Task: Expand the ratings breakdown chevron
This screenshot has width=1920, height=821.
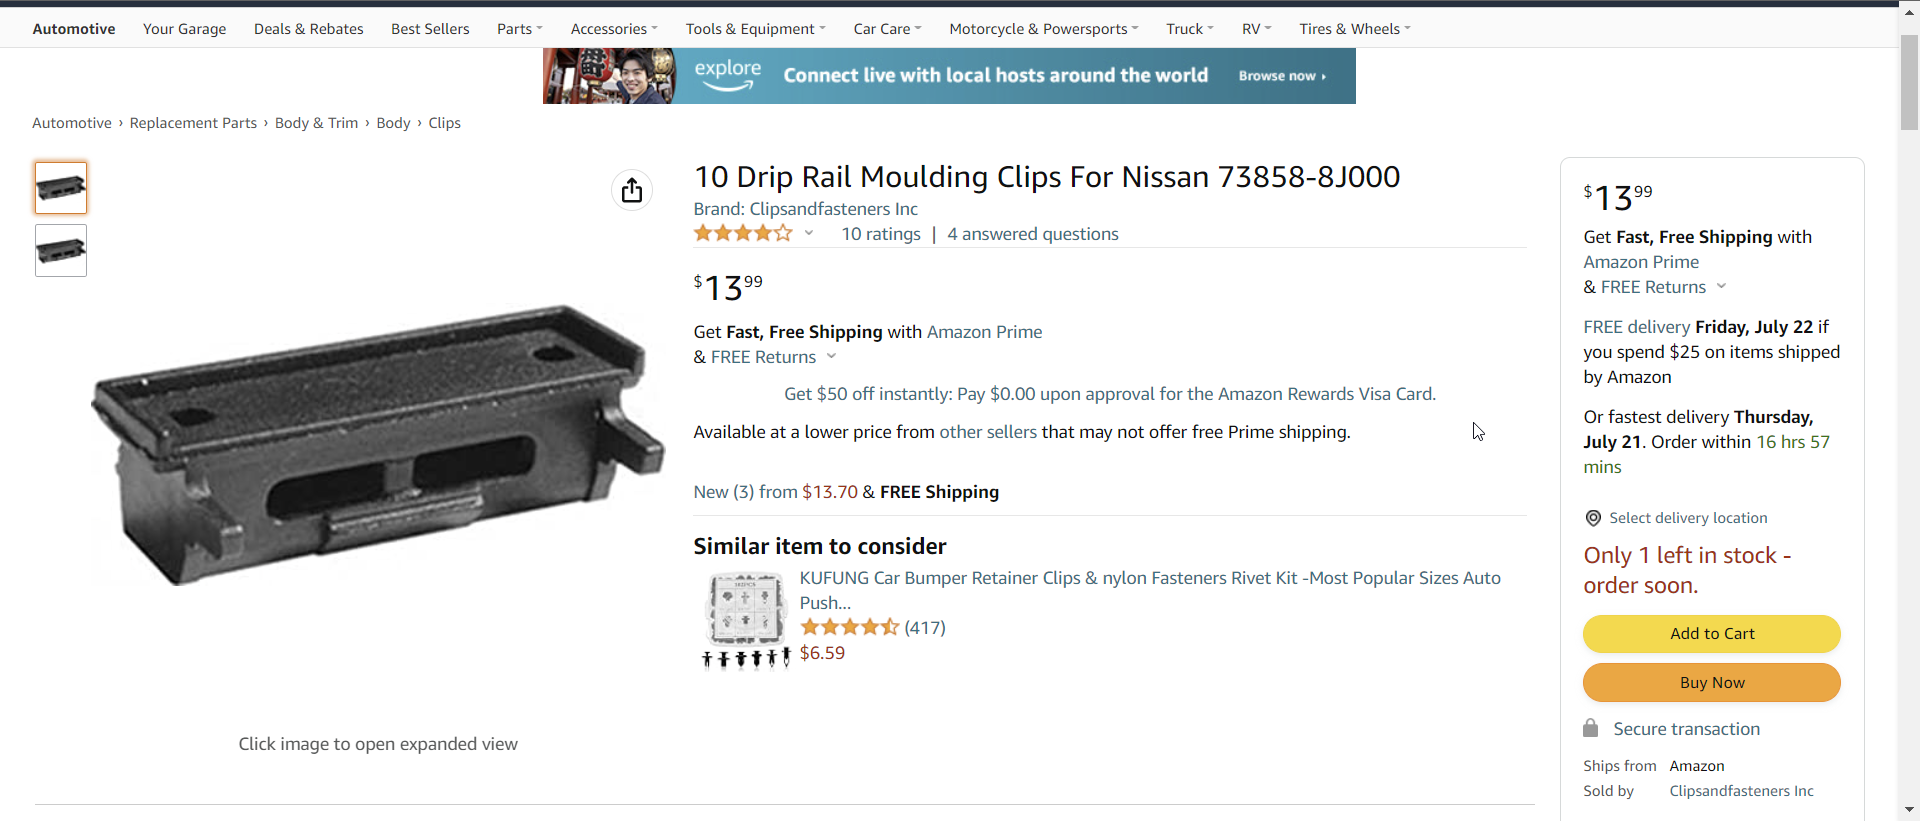Action: pos(809,234)
